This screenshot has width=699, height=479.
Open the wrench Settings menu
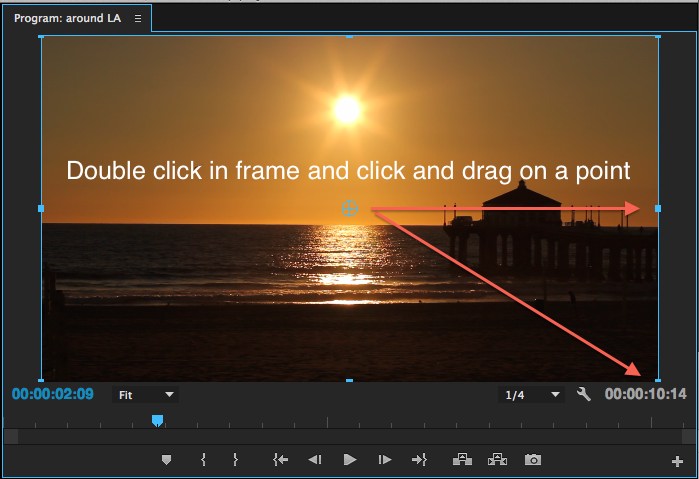click(584, 395)
